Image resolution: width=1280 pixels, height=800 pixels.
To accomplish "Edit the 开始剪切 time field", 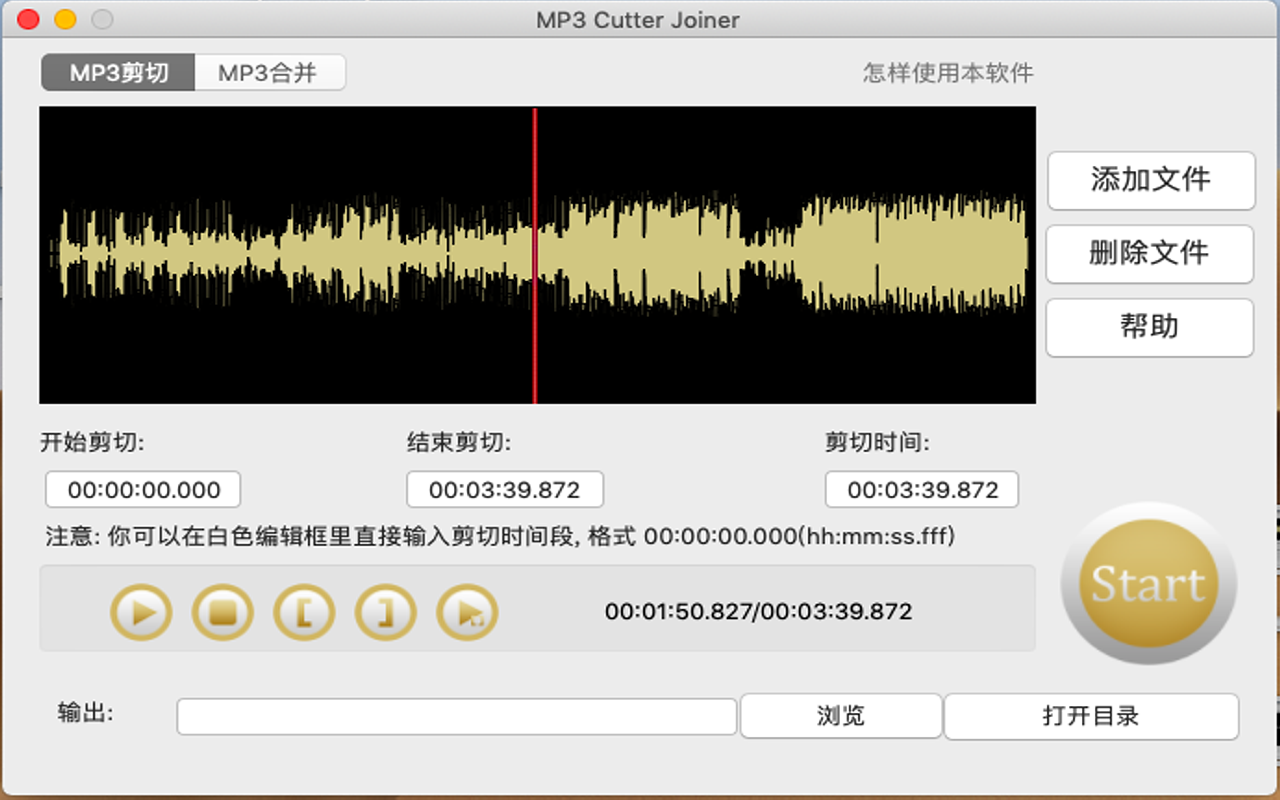I will [x=143, y=490].
